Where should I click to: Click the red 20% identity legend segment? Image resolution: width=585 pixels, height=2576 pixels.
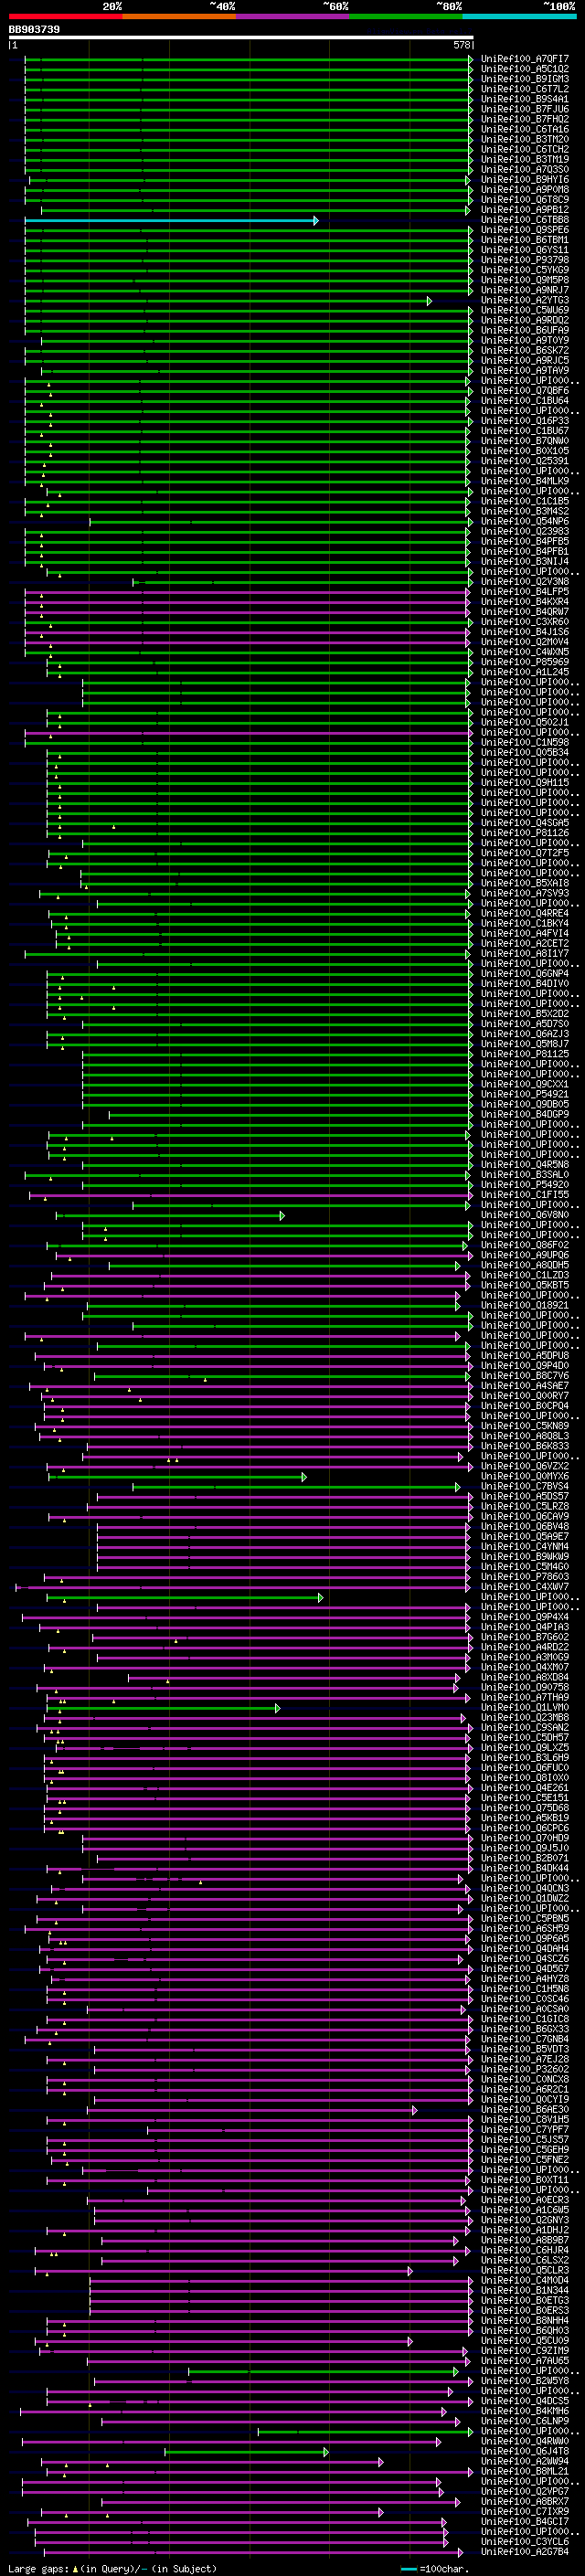[x=66, y=16]
